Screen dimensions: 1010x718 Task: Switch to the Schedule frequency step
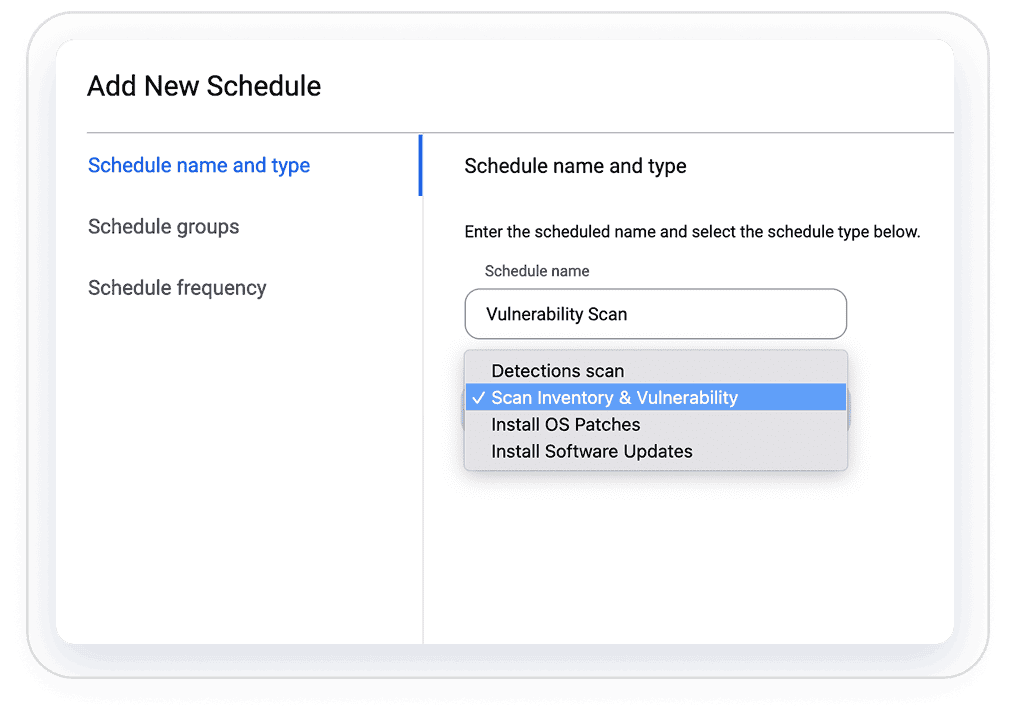point(177,288)
